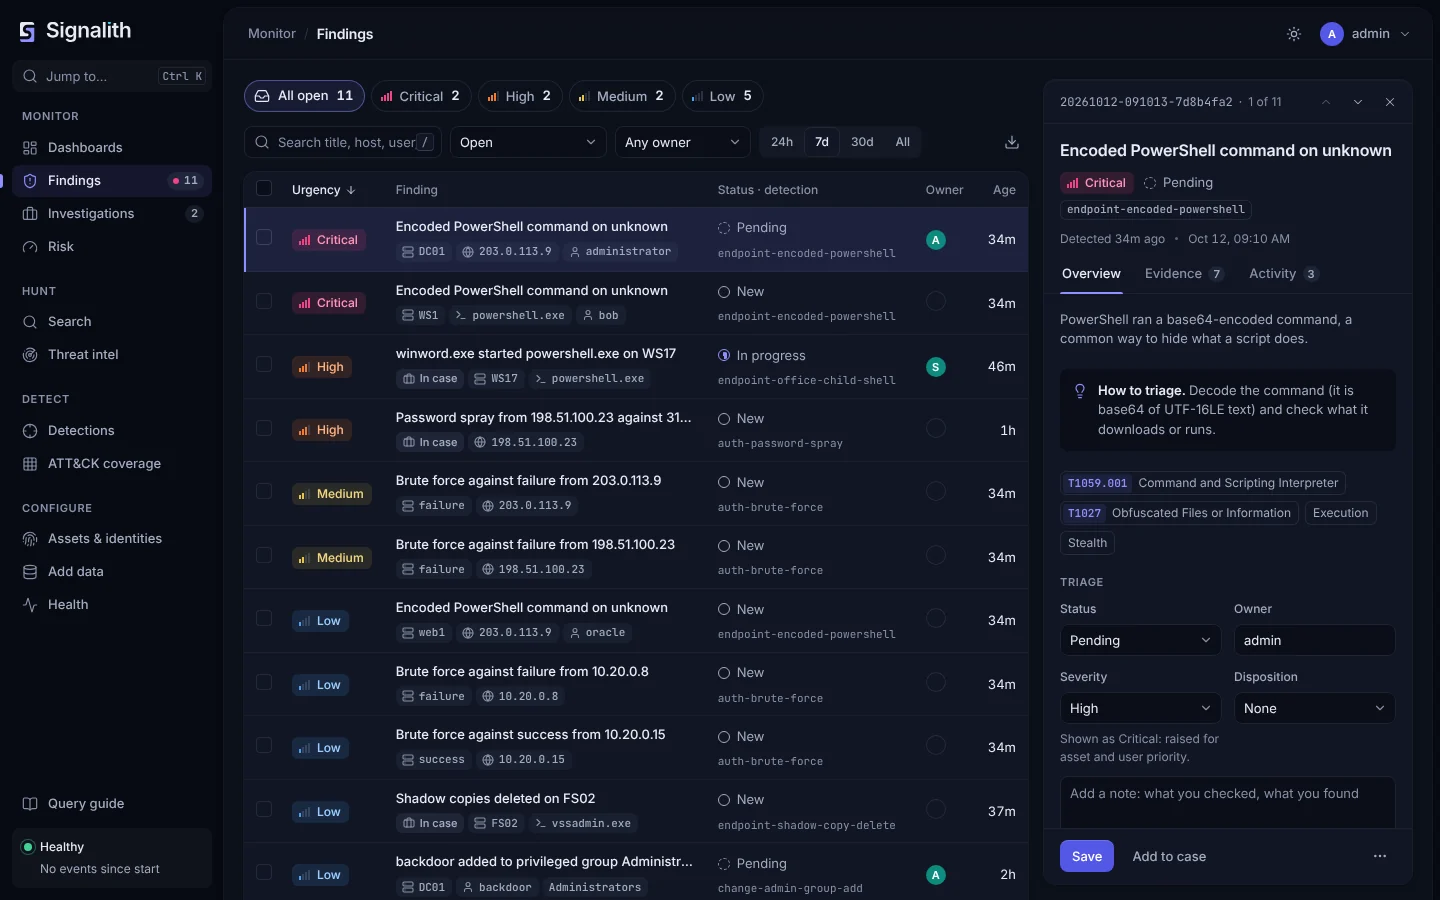Select the 7d time range
Screen dimensions: 1440x900
click(x=822, y=142)
